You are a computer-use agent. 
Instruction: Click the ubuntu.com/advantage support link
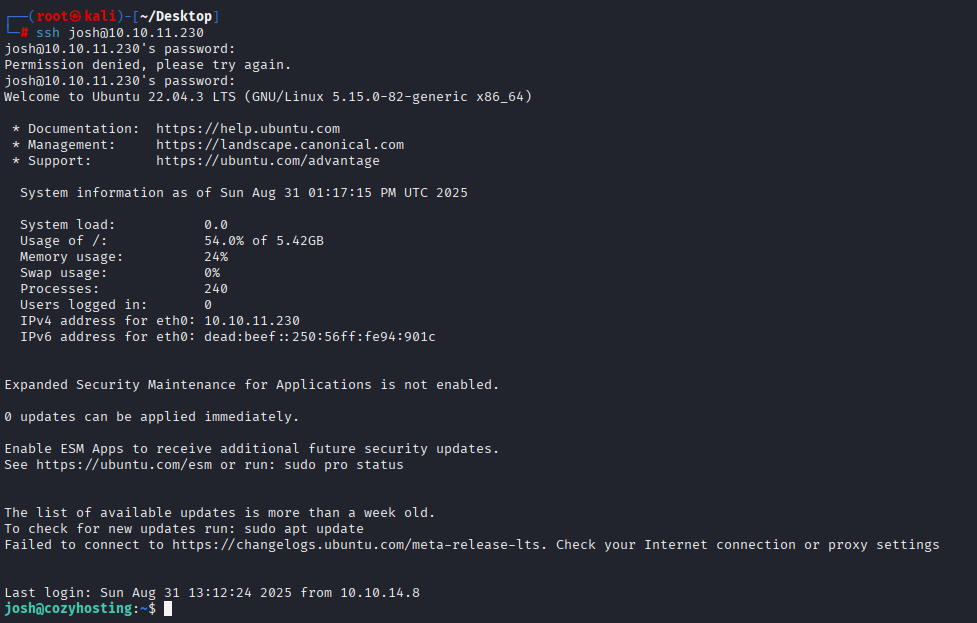267,161
